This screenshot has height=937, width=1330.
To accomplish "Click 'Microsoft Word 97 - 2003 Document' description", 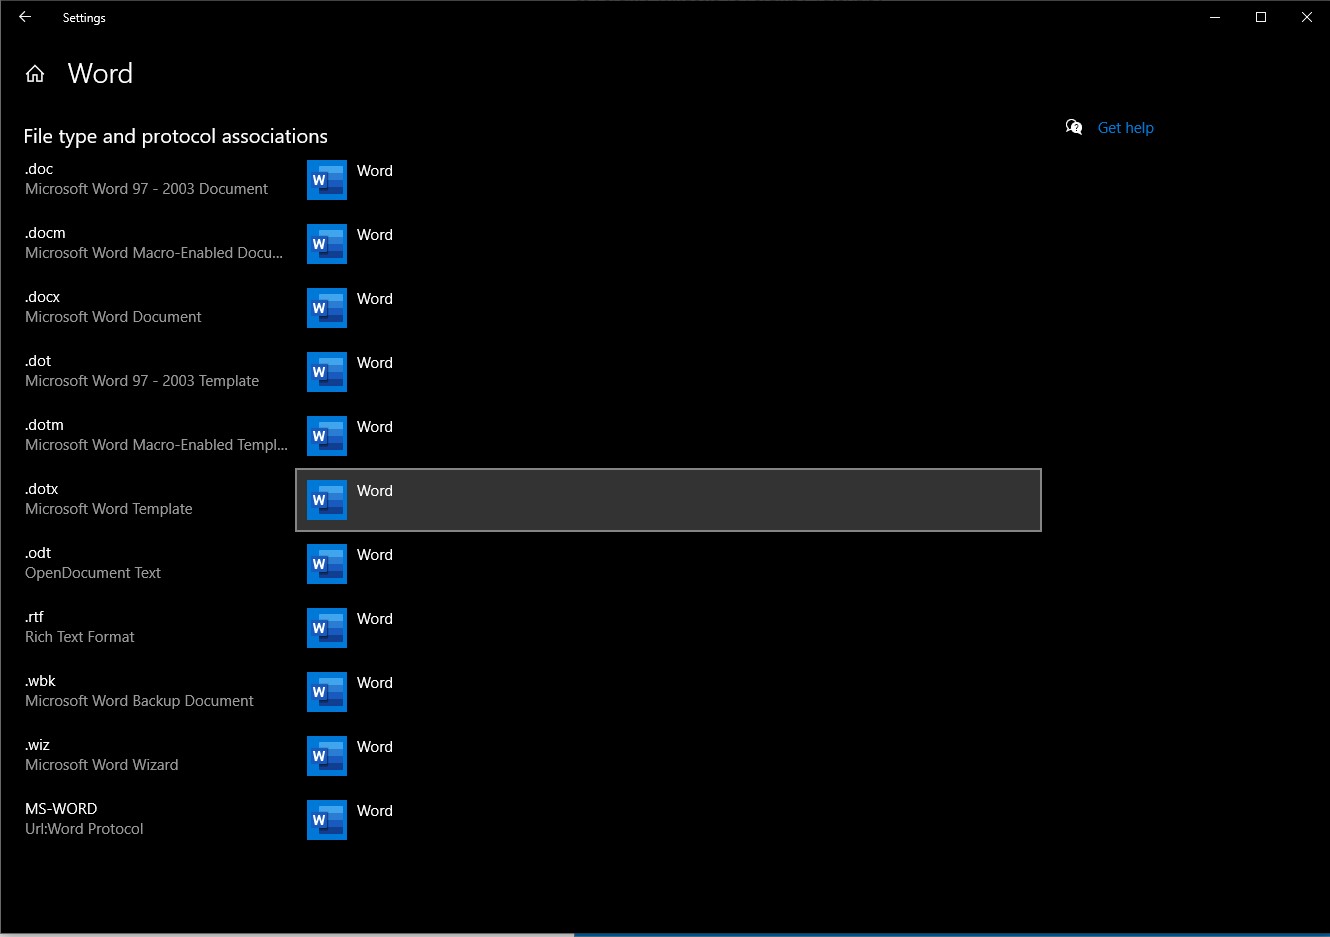I will tap(146, 189).
